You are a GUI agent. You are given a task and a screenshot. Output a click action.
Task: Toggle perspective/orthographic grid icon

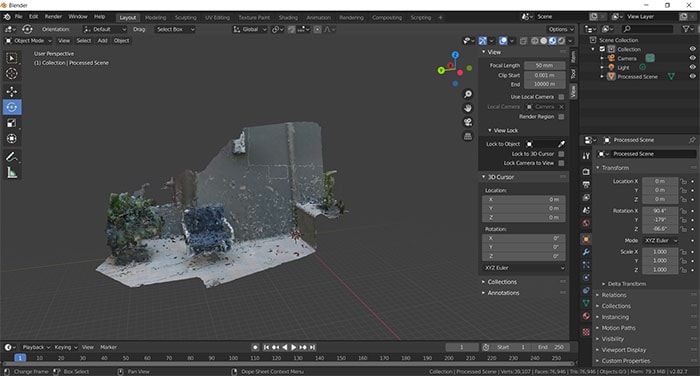(468, 136)
